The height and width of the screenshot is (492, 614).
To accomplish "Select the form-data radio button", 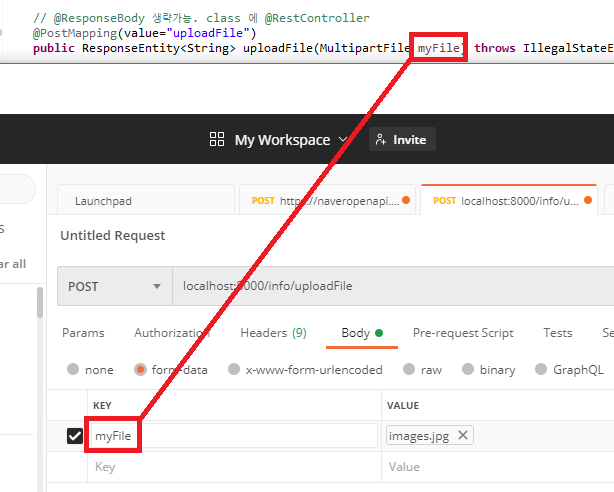I will pyautogui.click(x=140, y=369).
